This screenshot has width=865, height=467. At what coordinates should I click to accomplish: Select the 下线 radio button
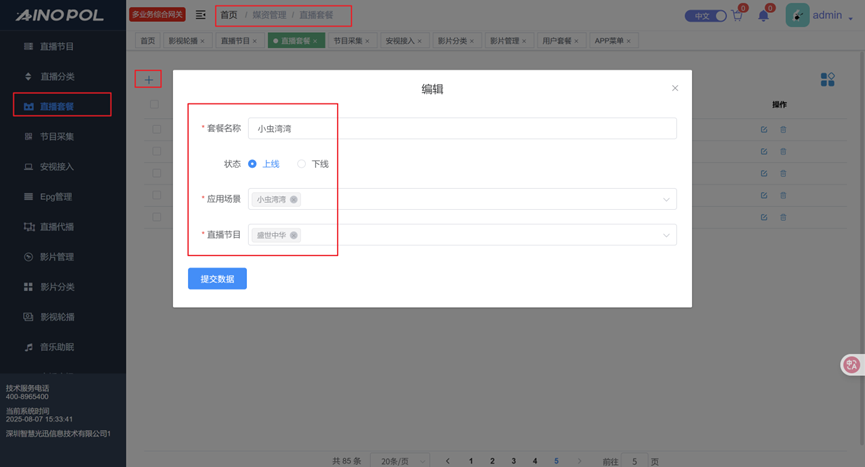(x=302, y=164)
